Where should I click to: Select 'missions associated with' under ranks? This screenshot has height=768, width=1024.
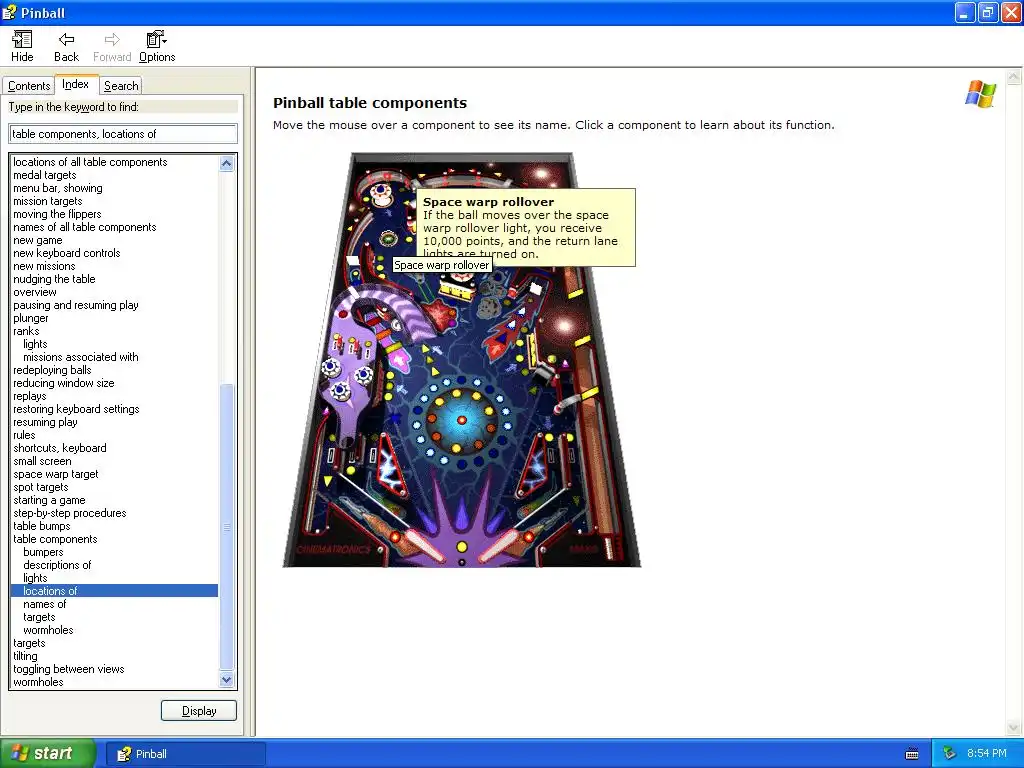[80, 357]
